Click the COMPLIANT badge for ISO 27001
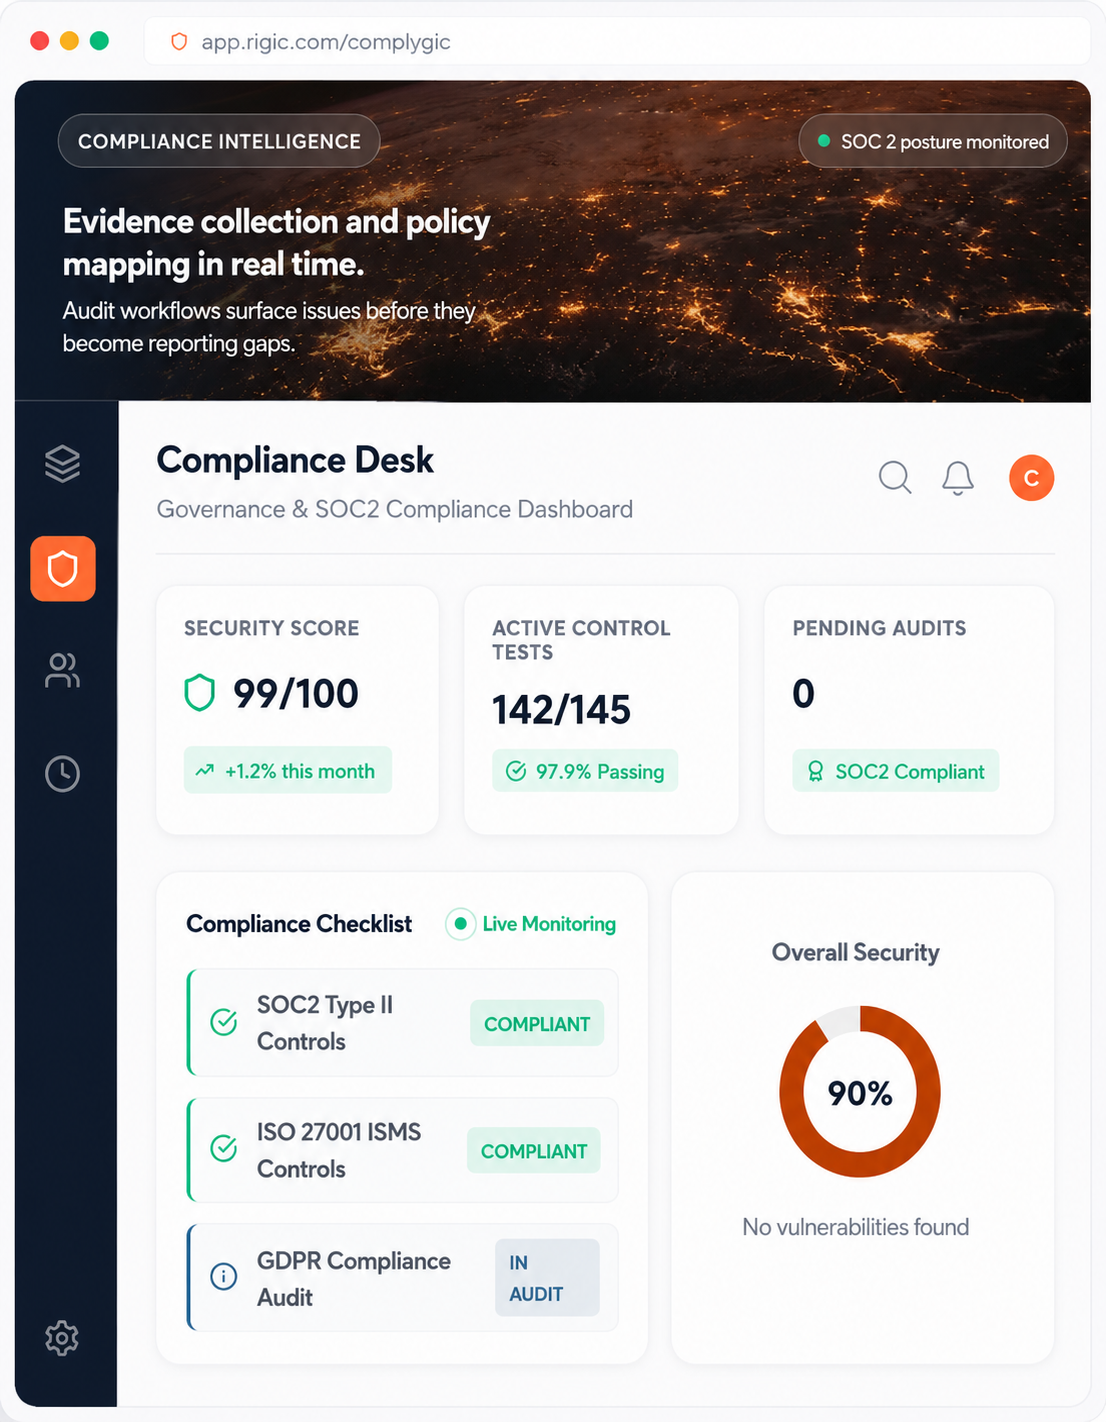 pos(534,1151)
